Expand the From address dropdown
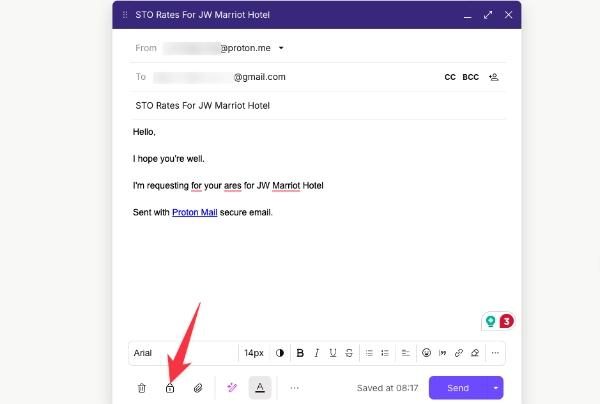The height and width of the screenshot is (404, 600). tap(281, 48)
